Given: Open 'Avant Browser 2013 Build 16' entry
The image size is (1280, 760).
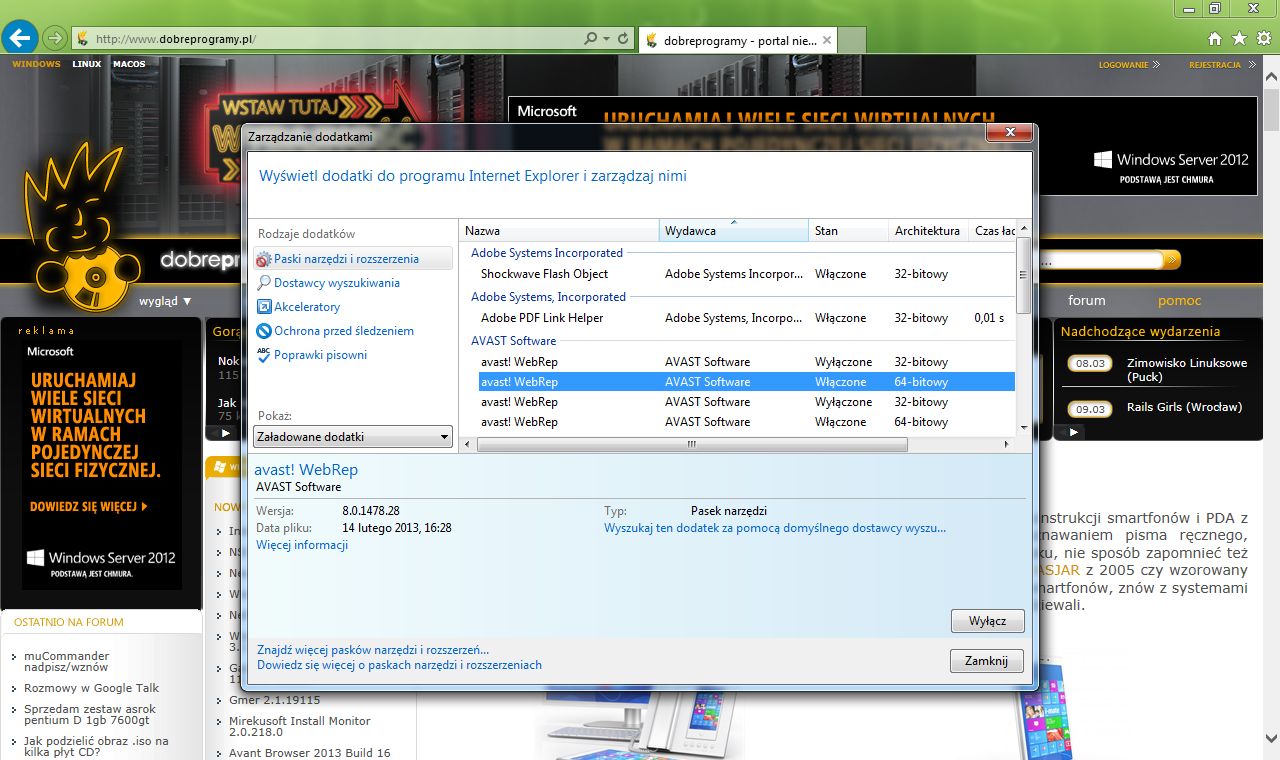Looking at the screenshot, I should pos(309,753).
